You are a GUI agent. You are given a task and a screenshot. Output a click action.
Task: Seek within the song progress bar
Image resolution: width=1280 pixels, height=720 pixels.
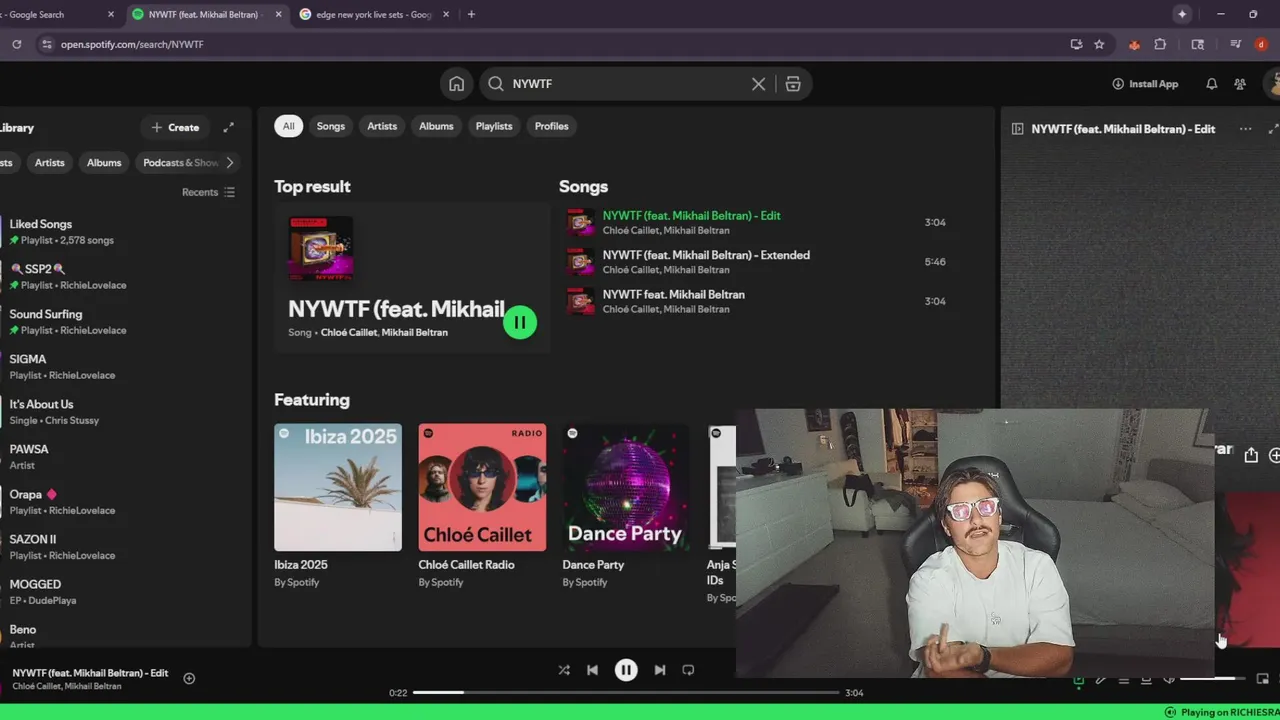click(626, 692)
